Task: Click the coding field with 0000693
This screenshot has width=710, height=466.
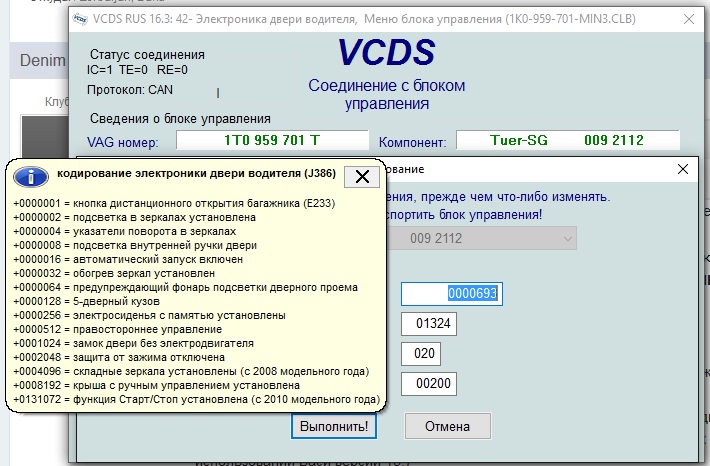Action: pyautogui.click(x=452, y=293)
